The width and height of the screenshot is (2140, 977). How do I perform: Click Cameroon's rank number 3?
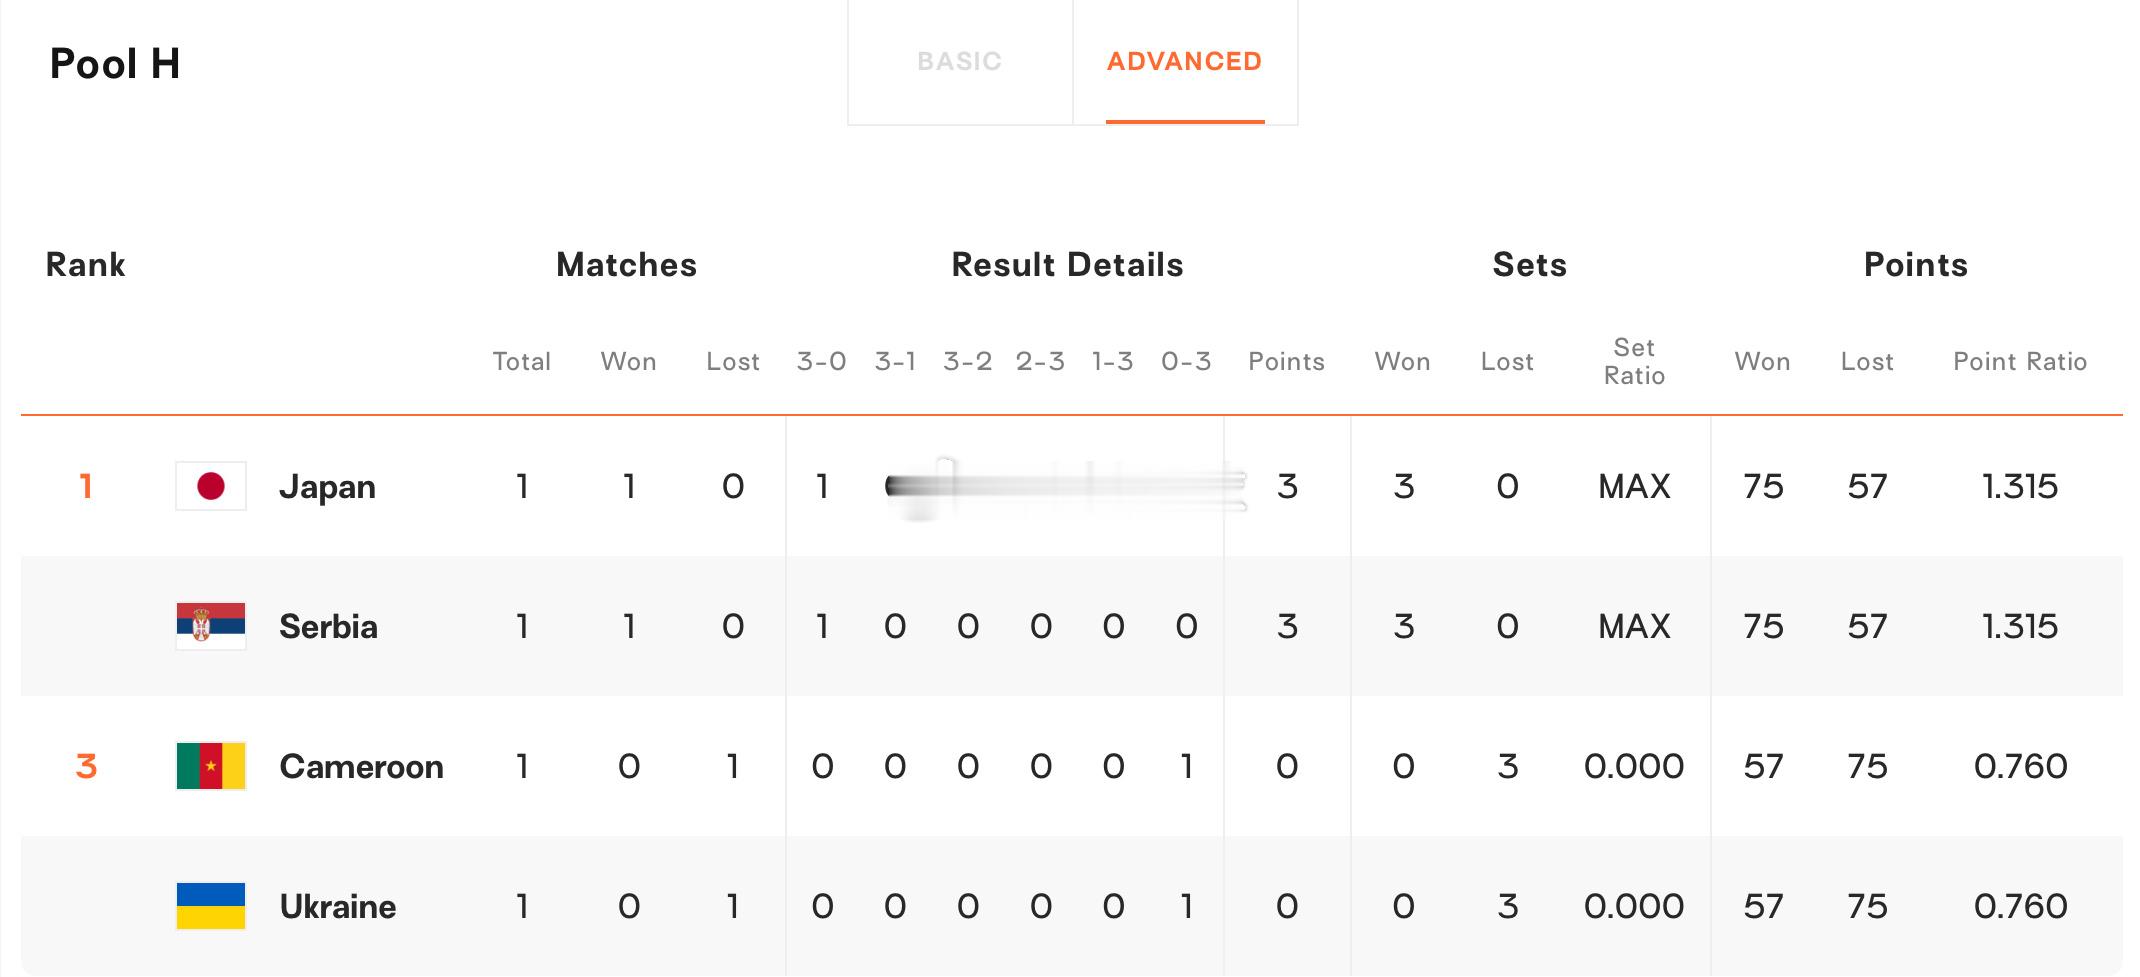coord(86,767)
